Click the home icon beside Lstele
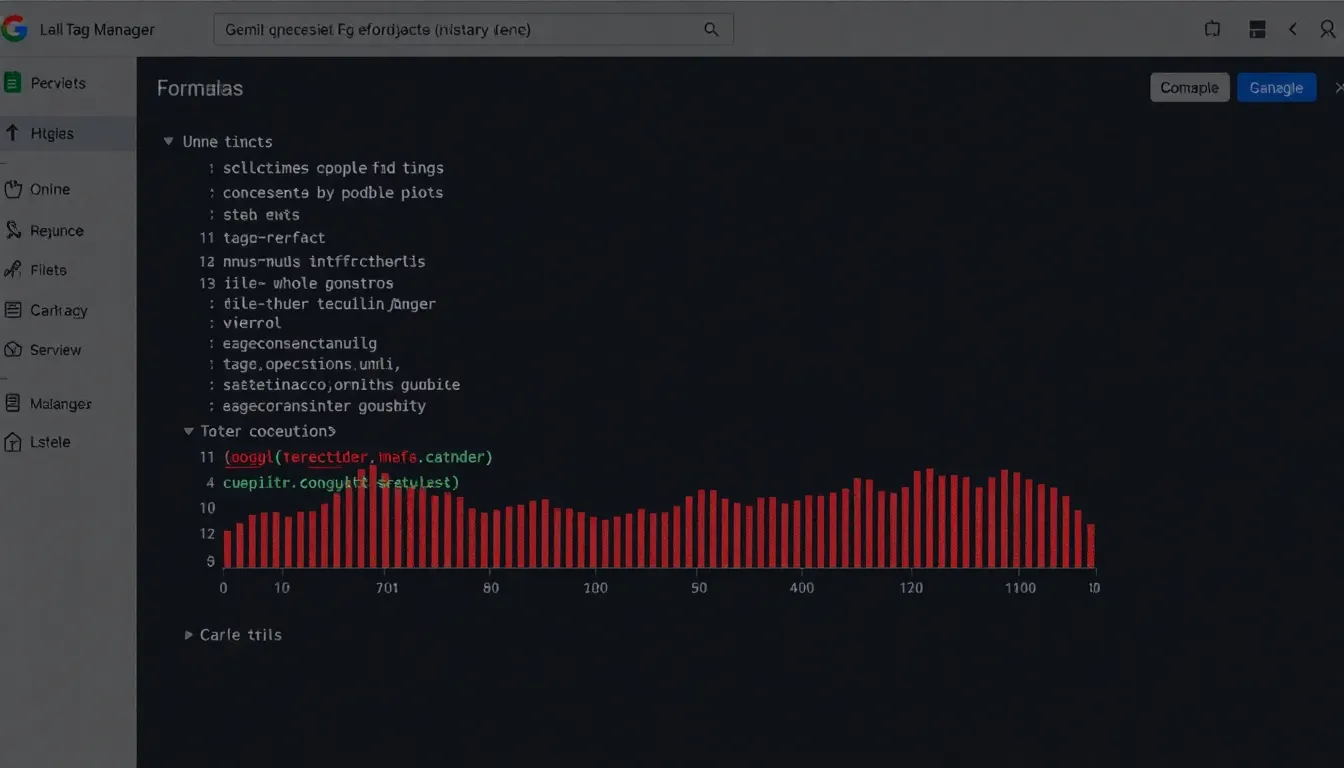This screenshot has width=1344, height=768. pyautogui.click(x=13, y=442)
